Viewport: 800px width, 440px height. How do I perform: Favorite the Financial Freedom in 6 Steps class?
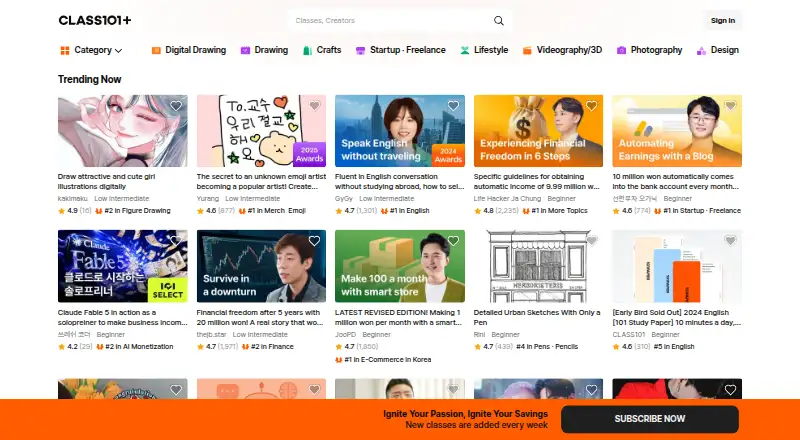tap(591, 106)
